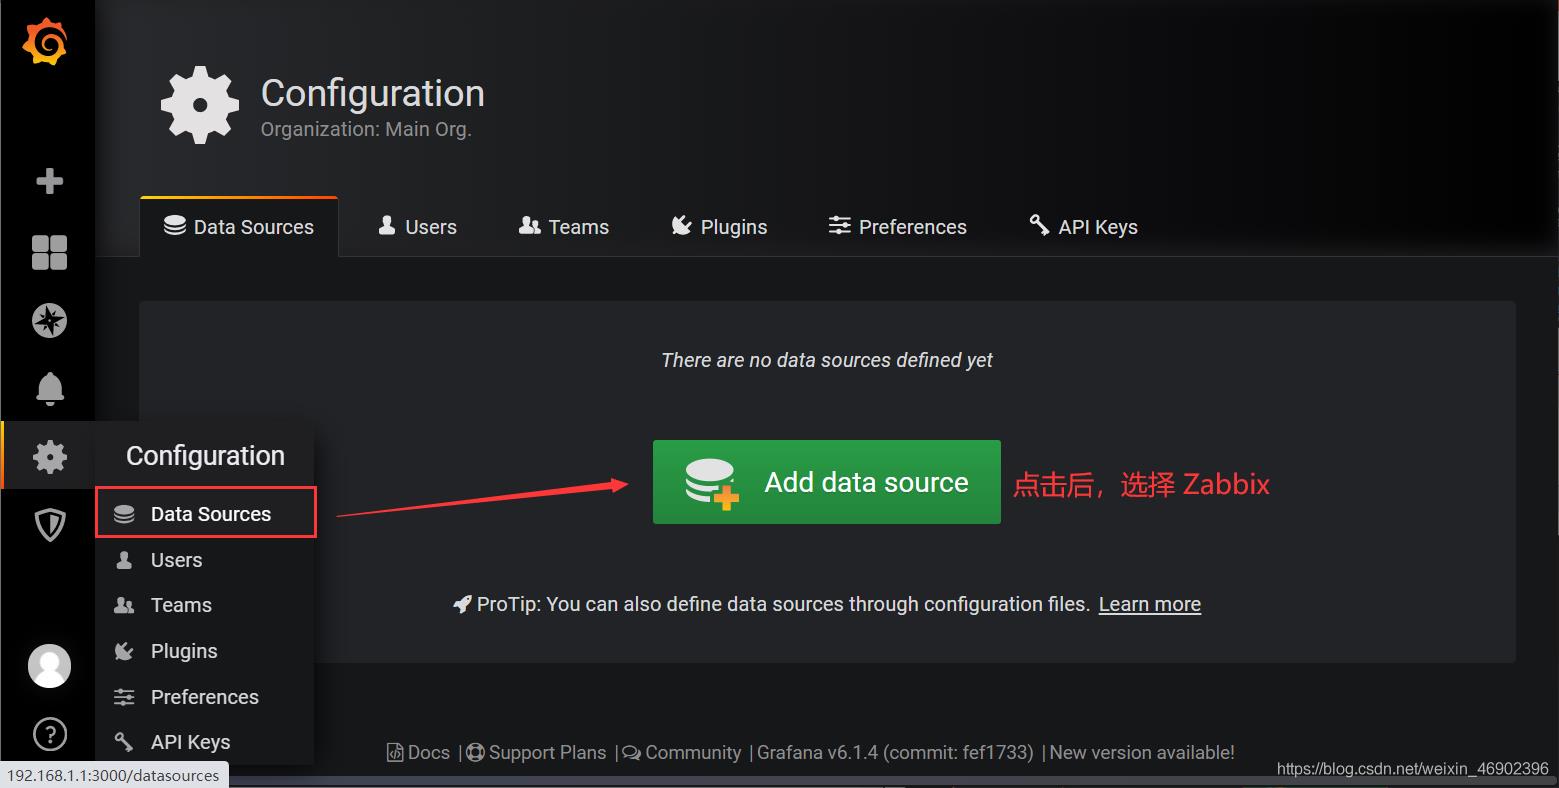1559x788 pixels.
Task: Click the person icon on Users tab
Action: [x=387, y=226]
